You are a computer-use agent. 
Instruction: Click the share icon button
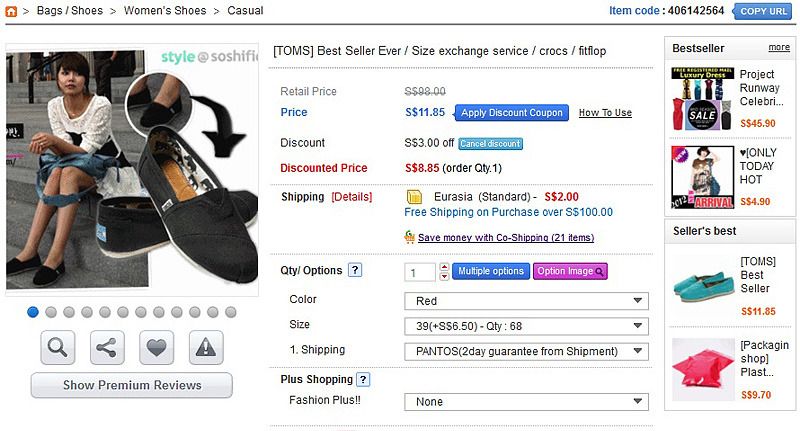pyautogui.click(x=107, y=348)
